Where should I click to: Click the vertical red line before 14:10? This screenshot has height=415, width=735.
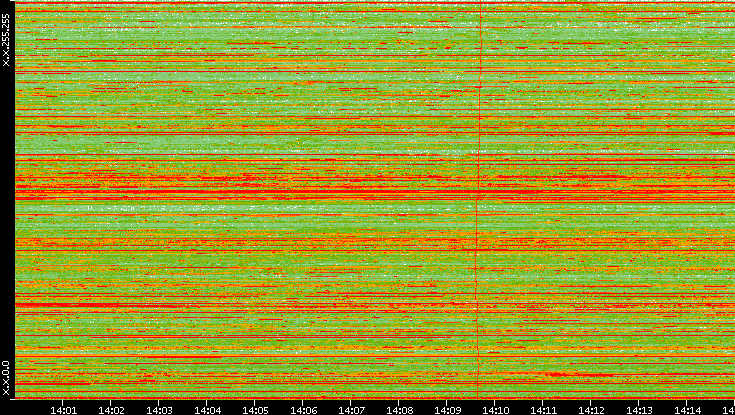click(x=479, y=201)
